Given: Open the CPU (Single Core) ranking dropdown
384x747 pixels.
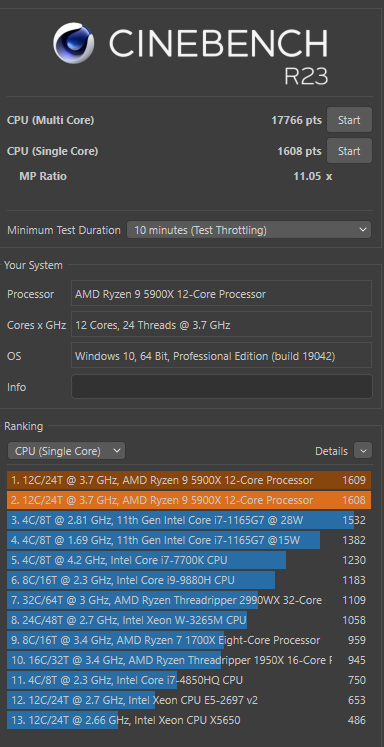Looking at the screenshot, I should click(x=66, y=451).
